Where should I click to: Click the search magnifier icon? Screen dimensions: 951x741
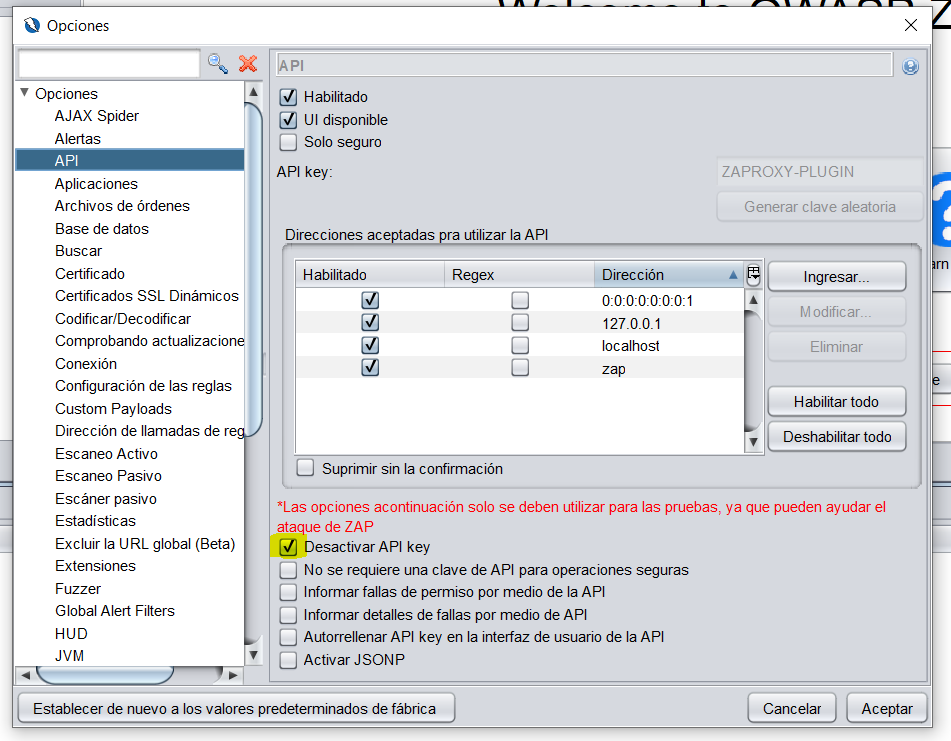(218, 64)
